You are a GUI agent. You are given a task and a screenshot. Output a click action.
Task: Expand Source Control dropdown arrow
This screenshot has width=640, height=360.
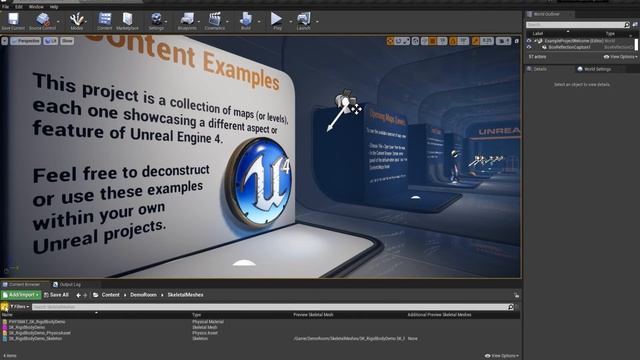(58, 21)
